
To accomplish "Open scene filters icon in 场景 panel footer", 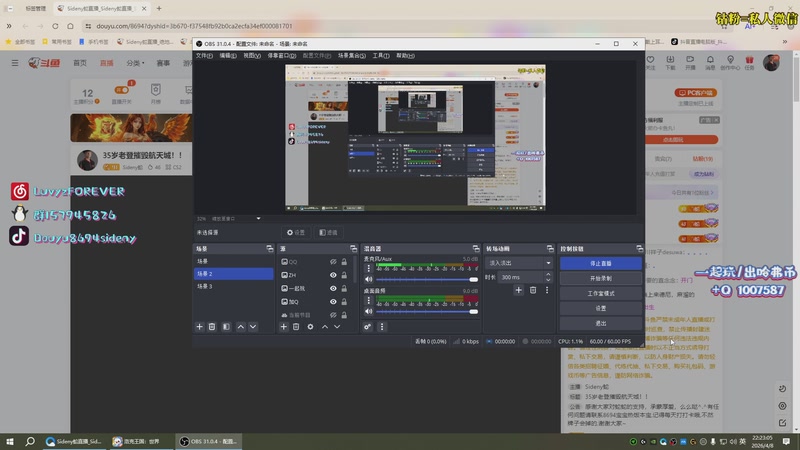I will (227, 327).
